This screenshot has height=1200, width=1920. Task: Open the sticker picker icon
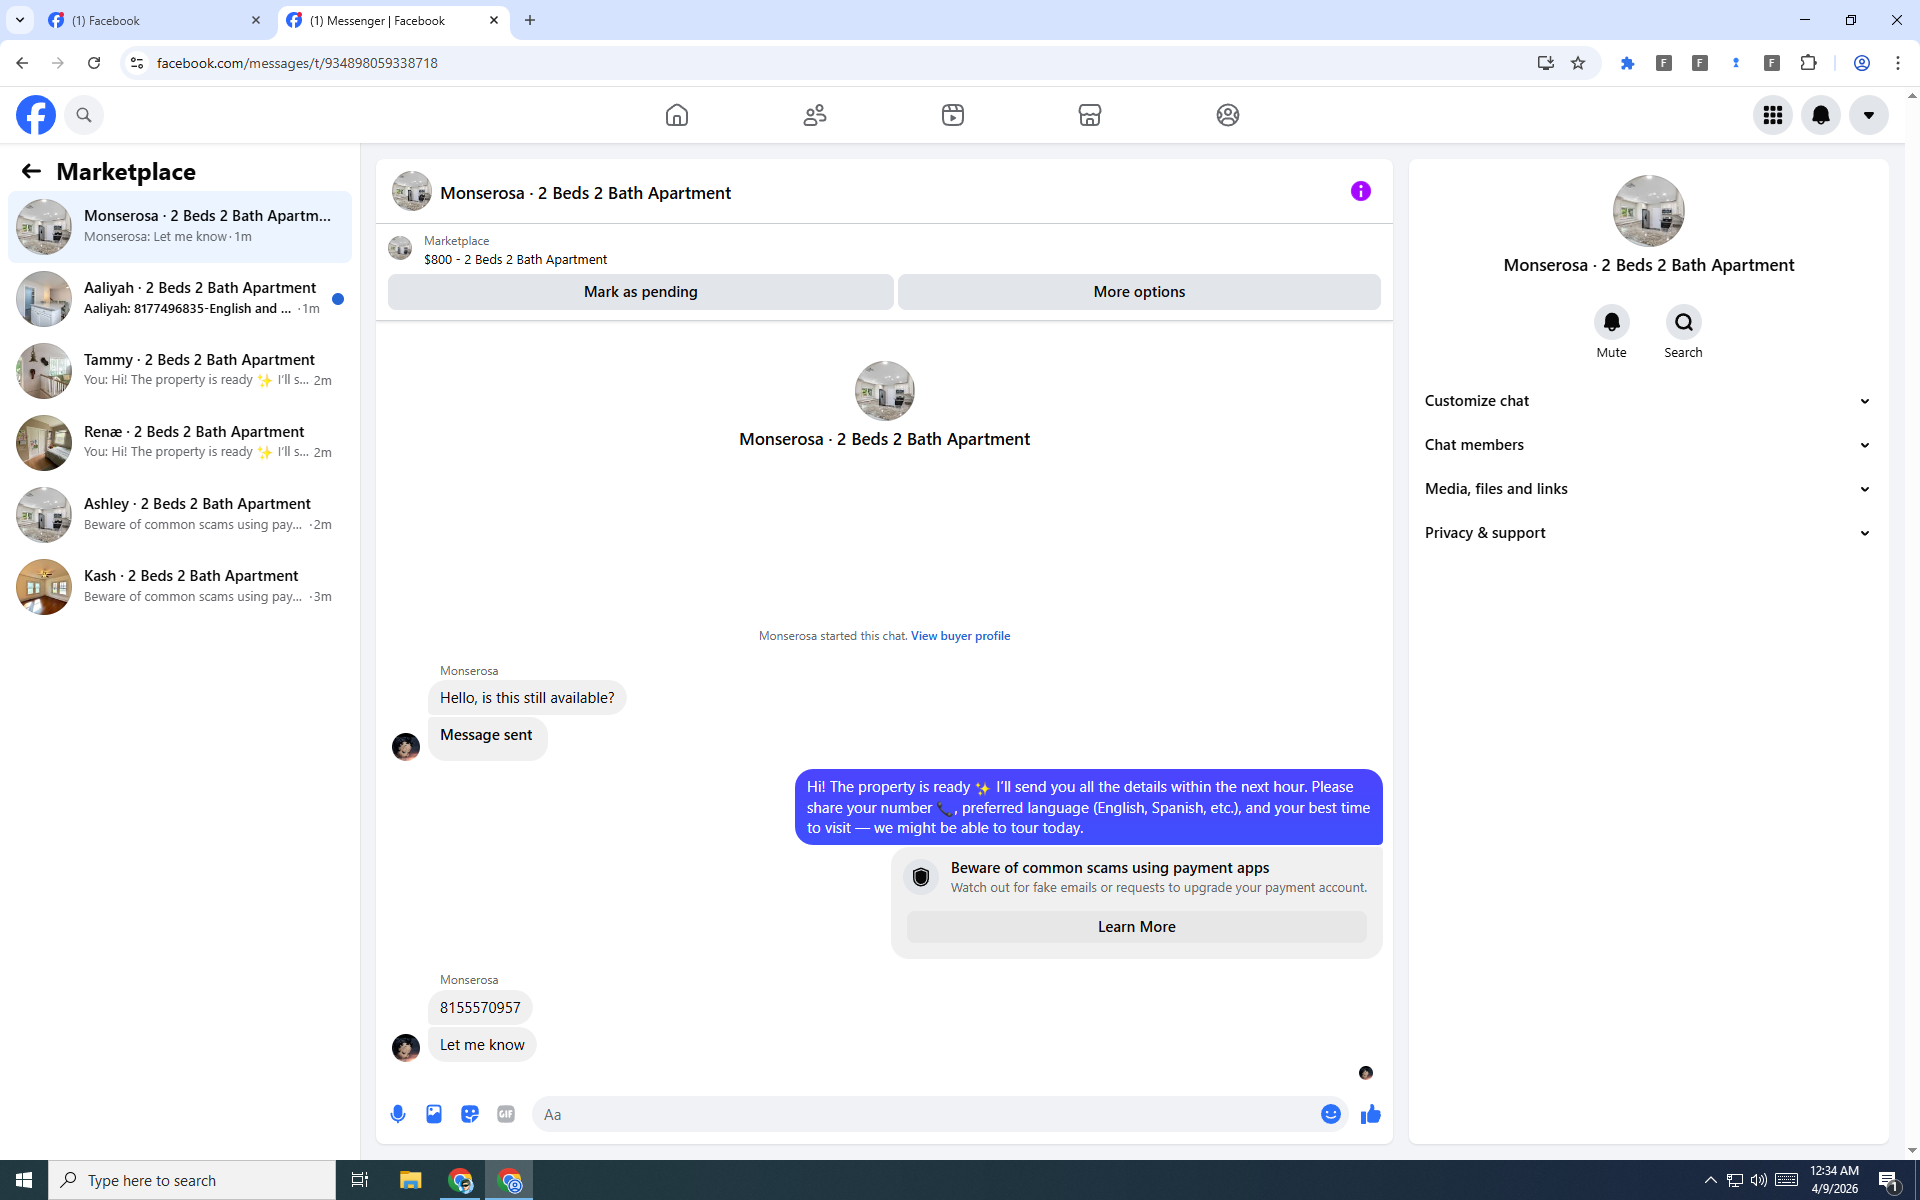click(x=470, y=1114)
